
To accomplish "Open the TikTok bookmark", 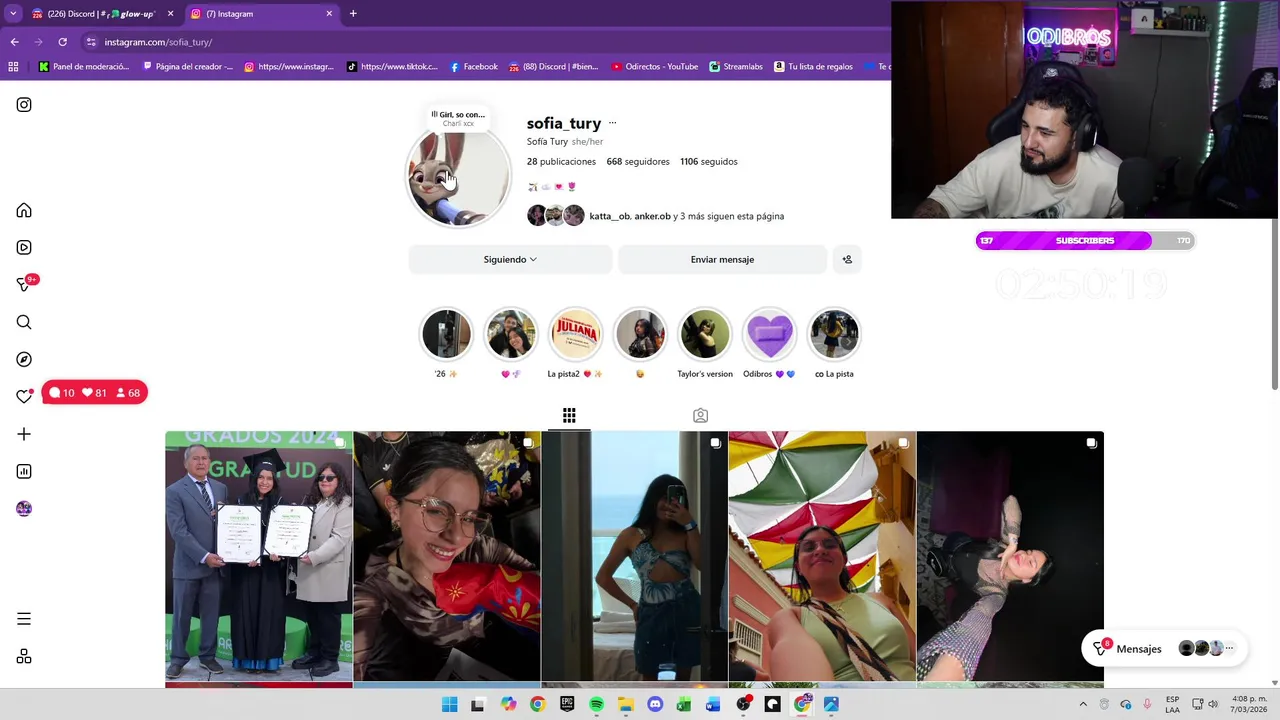I will coord(392,67).
